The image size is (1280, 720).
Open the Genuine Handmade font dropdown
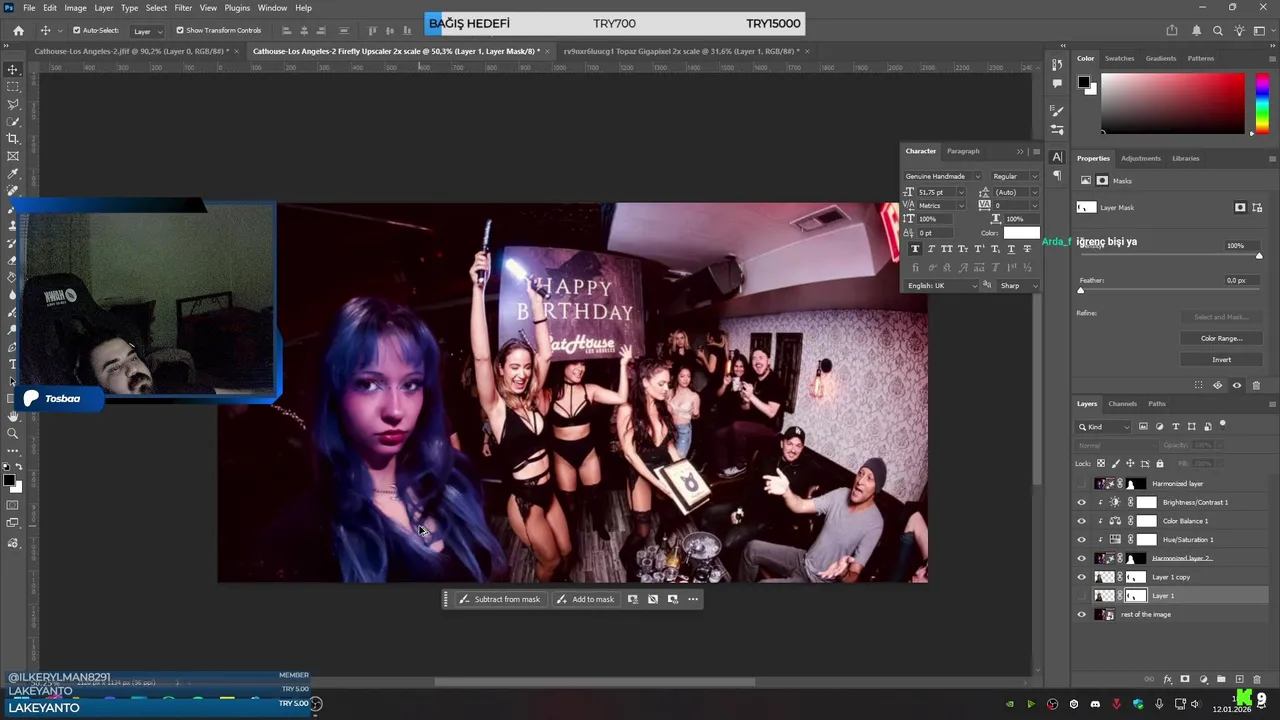(943, 176)
